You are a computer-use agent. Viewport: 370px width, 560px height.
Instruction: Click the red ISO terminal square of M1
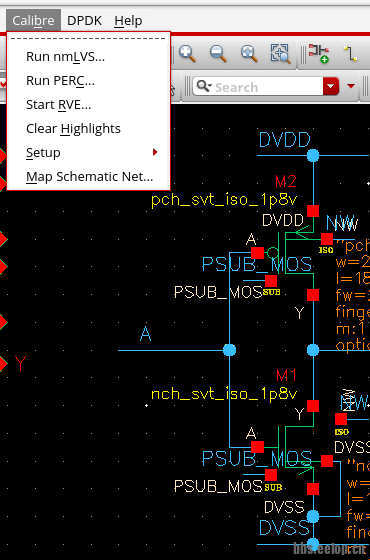341,419
